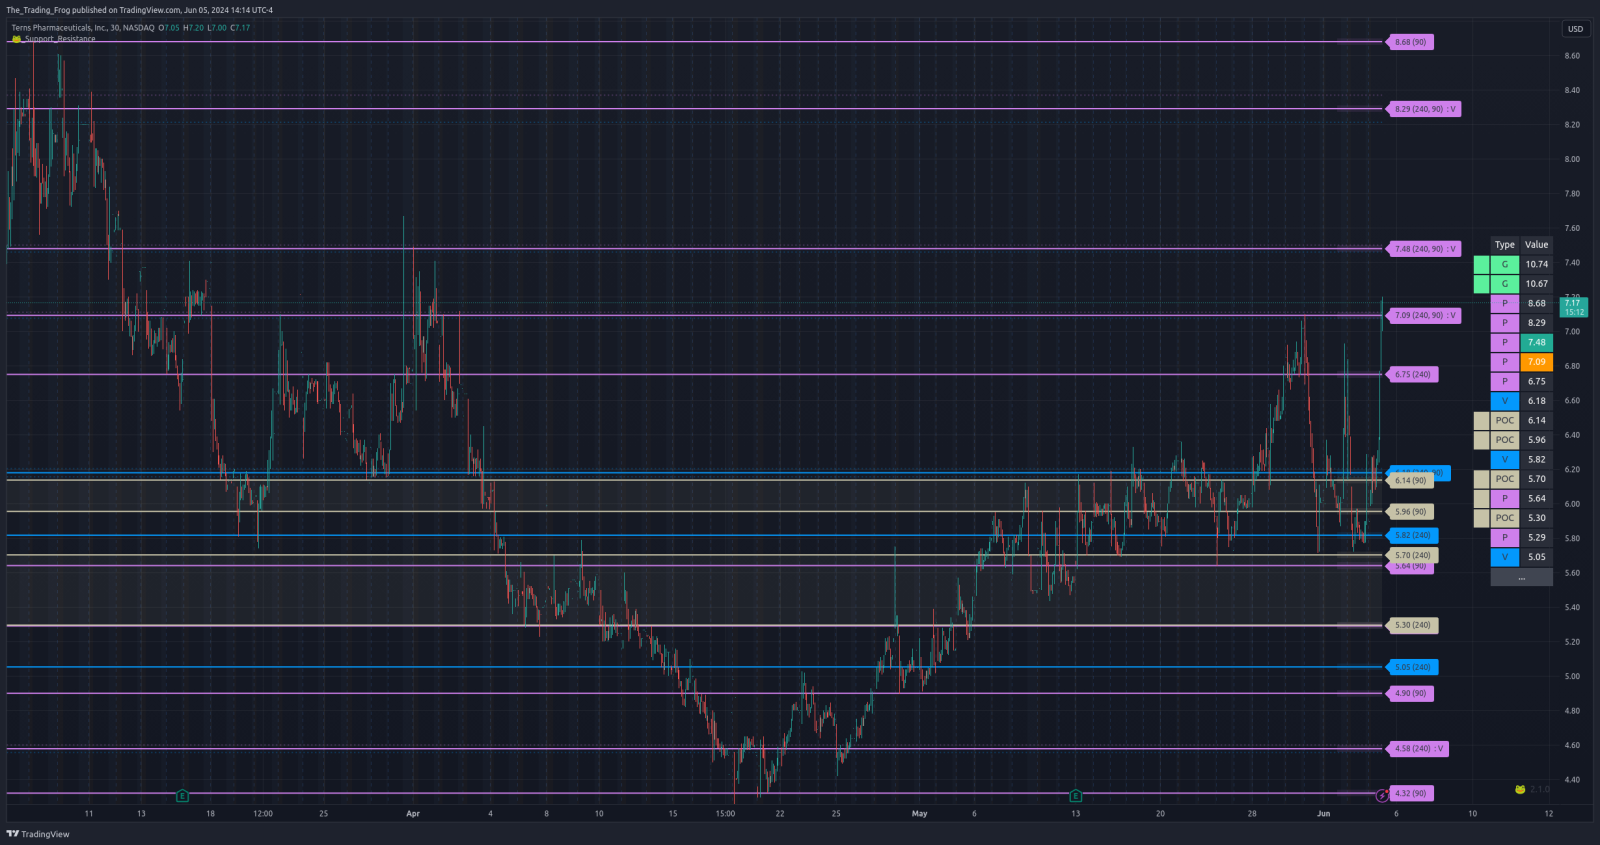
Task: Click the beige 5.30 (240) level label
Action: point(1412,626)
